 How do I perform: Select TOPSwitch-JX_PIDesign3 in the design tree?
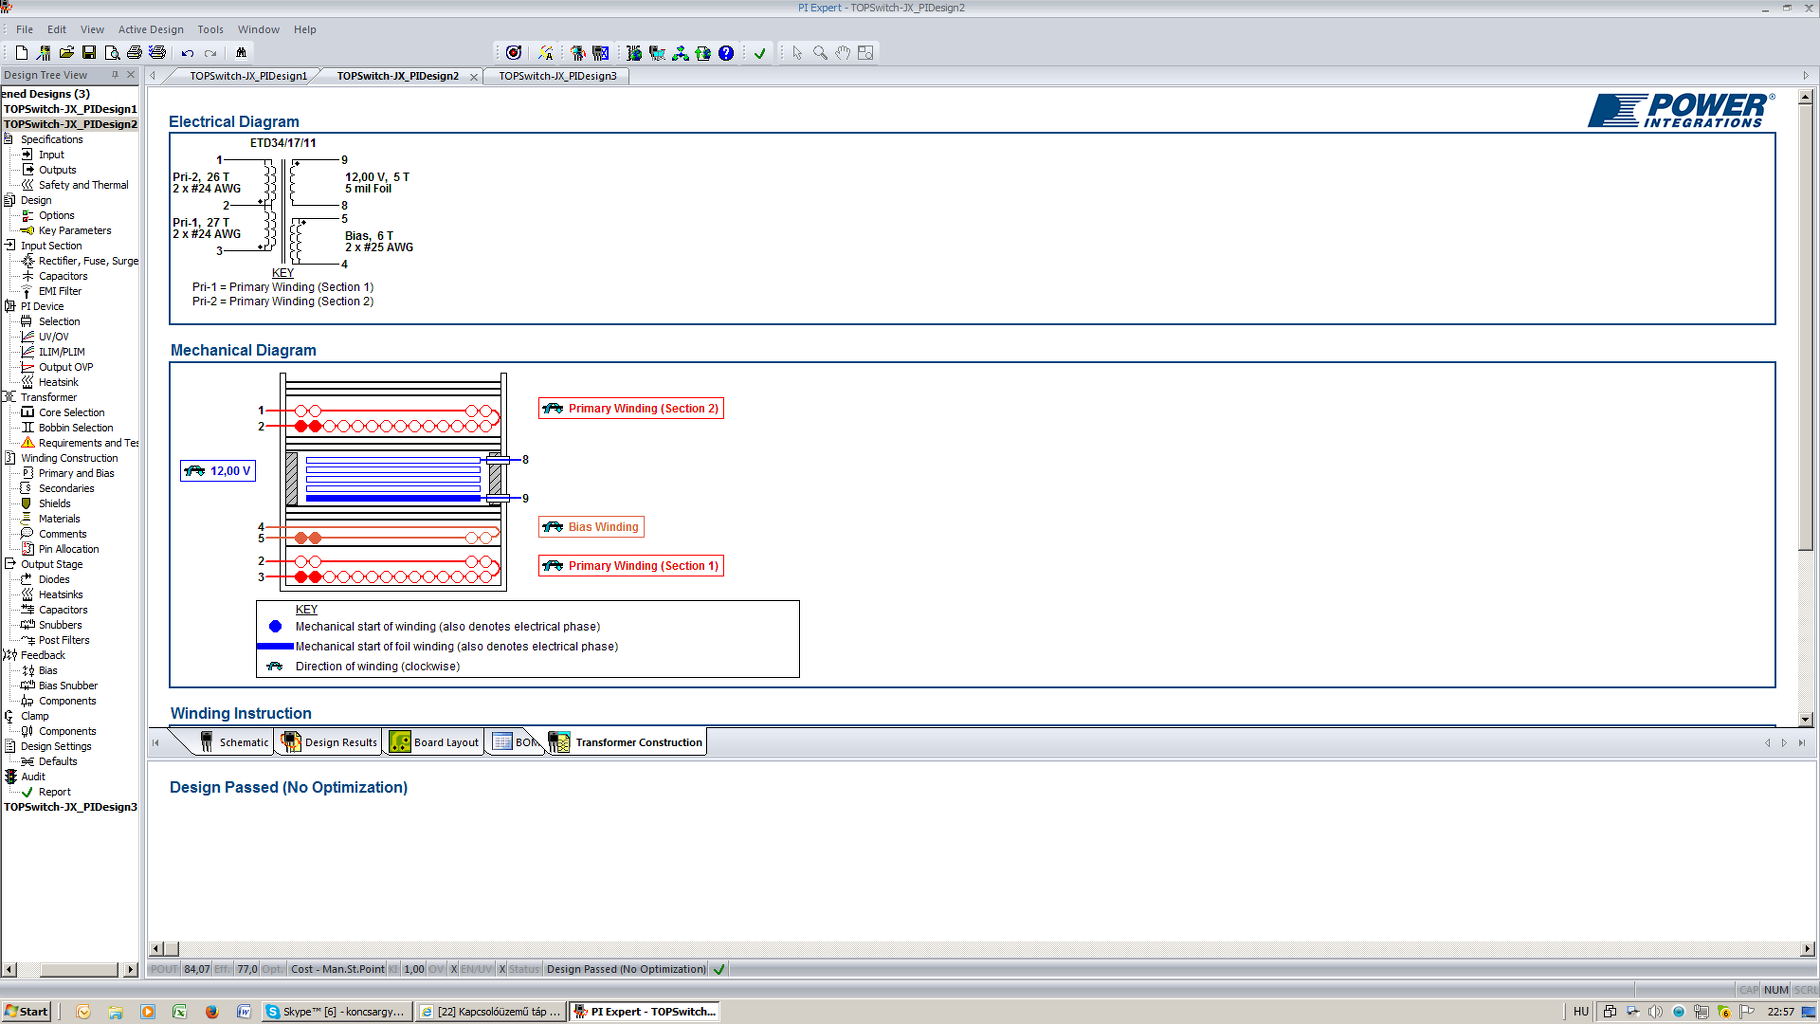[70, 807]
